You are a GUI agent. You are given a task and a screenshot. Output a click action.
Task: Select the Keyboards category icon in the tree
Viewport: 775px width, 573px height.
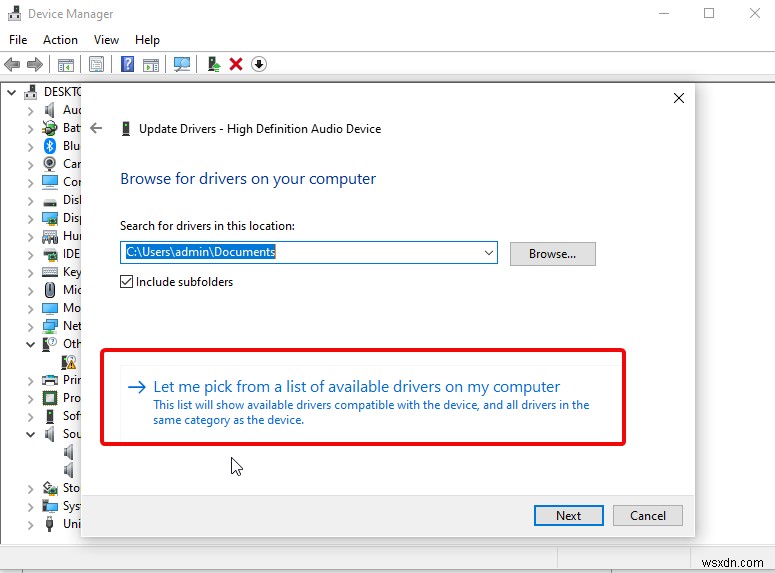(50, 272)
